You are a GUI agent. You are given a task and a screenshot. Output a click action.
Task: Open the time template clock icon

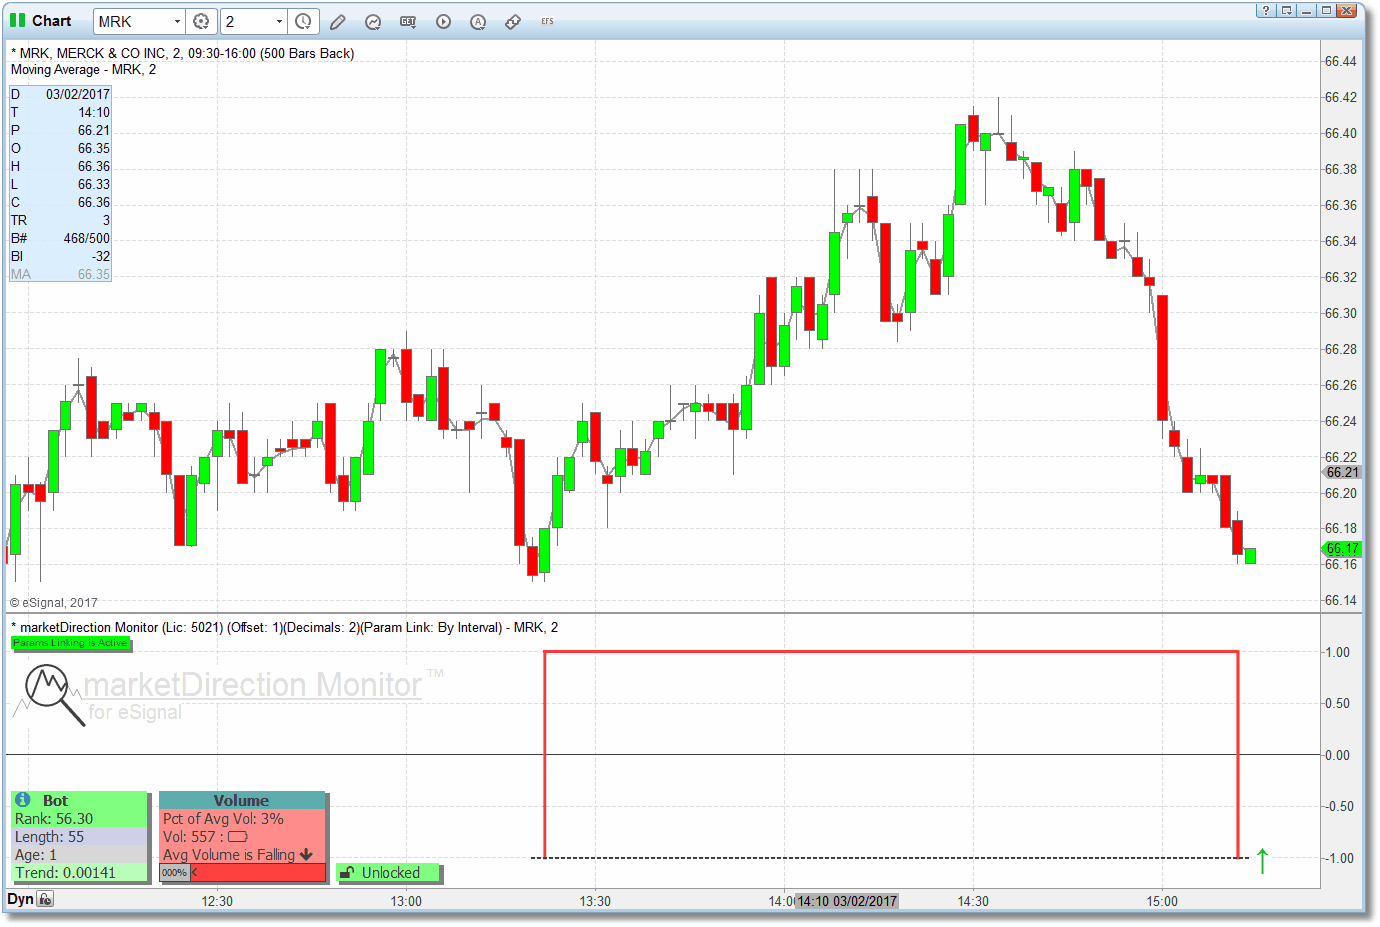click(x=303, y=21)
